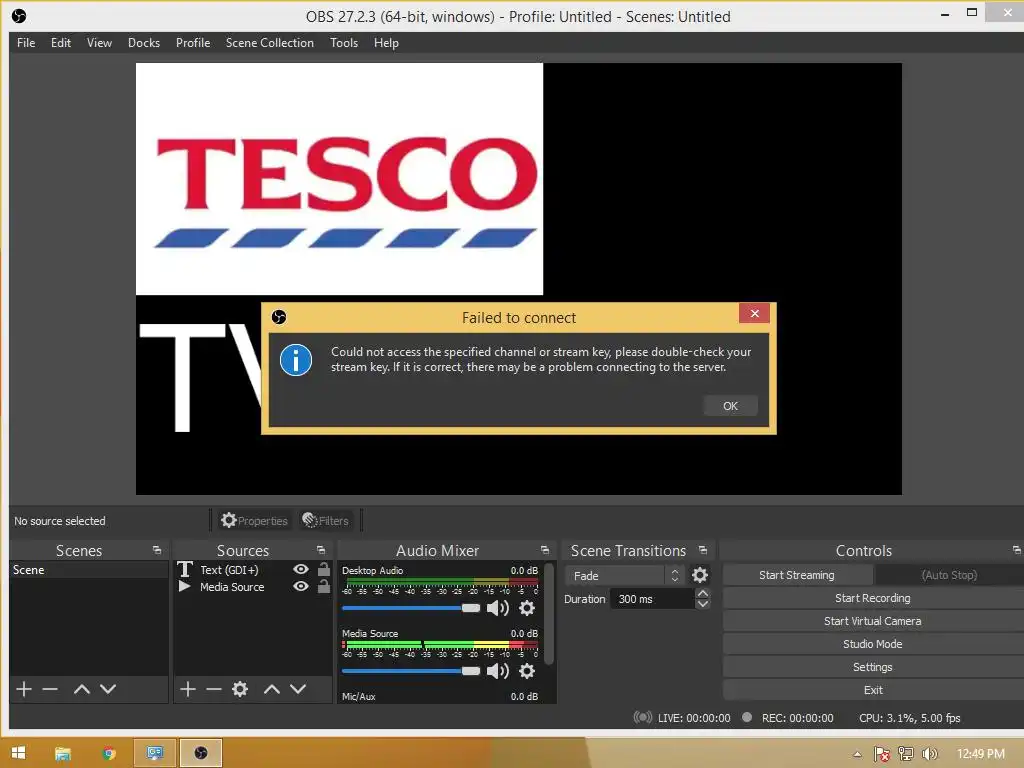Move source down in list
1024x768 pixels.
click(x=298, y=688)
